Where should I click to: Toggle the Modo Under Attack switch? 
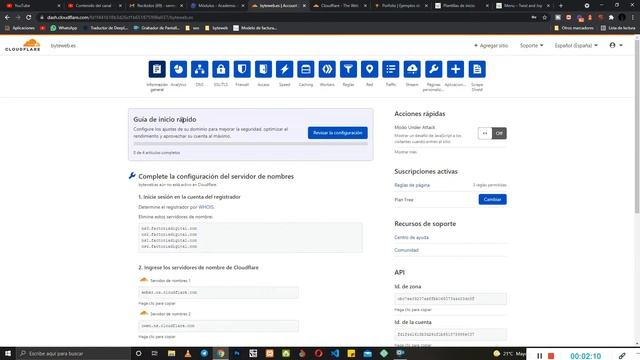tap(492, 133)
